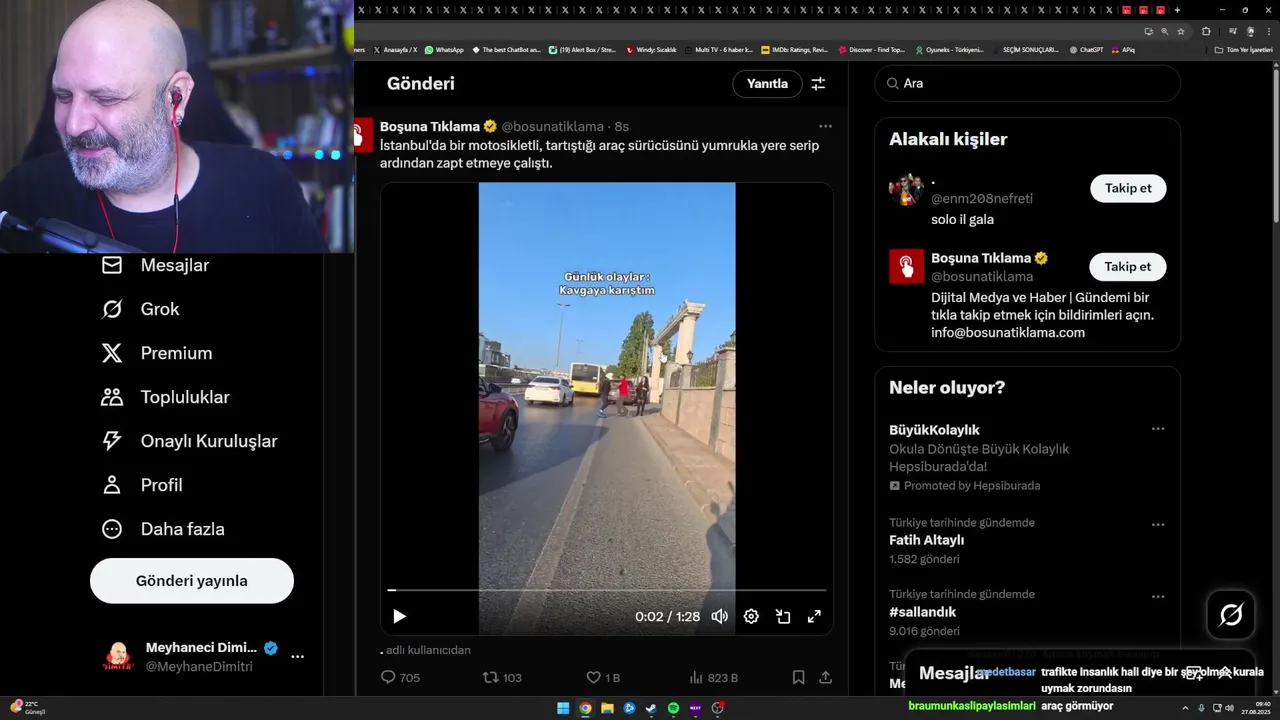This screenshot has height=720, width=1280.
Task: Open the Premium menu item
Action: [156, 353]
